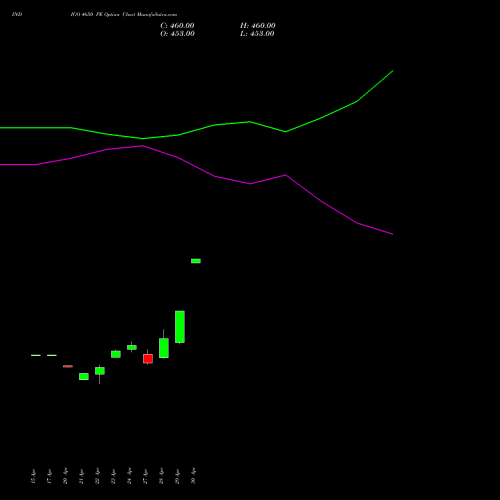This screenshot has height=500, width=500.
Task: Select the red candle for 27 Apr
Action: (148, 358)
